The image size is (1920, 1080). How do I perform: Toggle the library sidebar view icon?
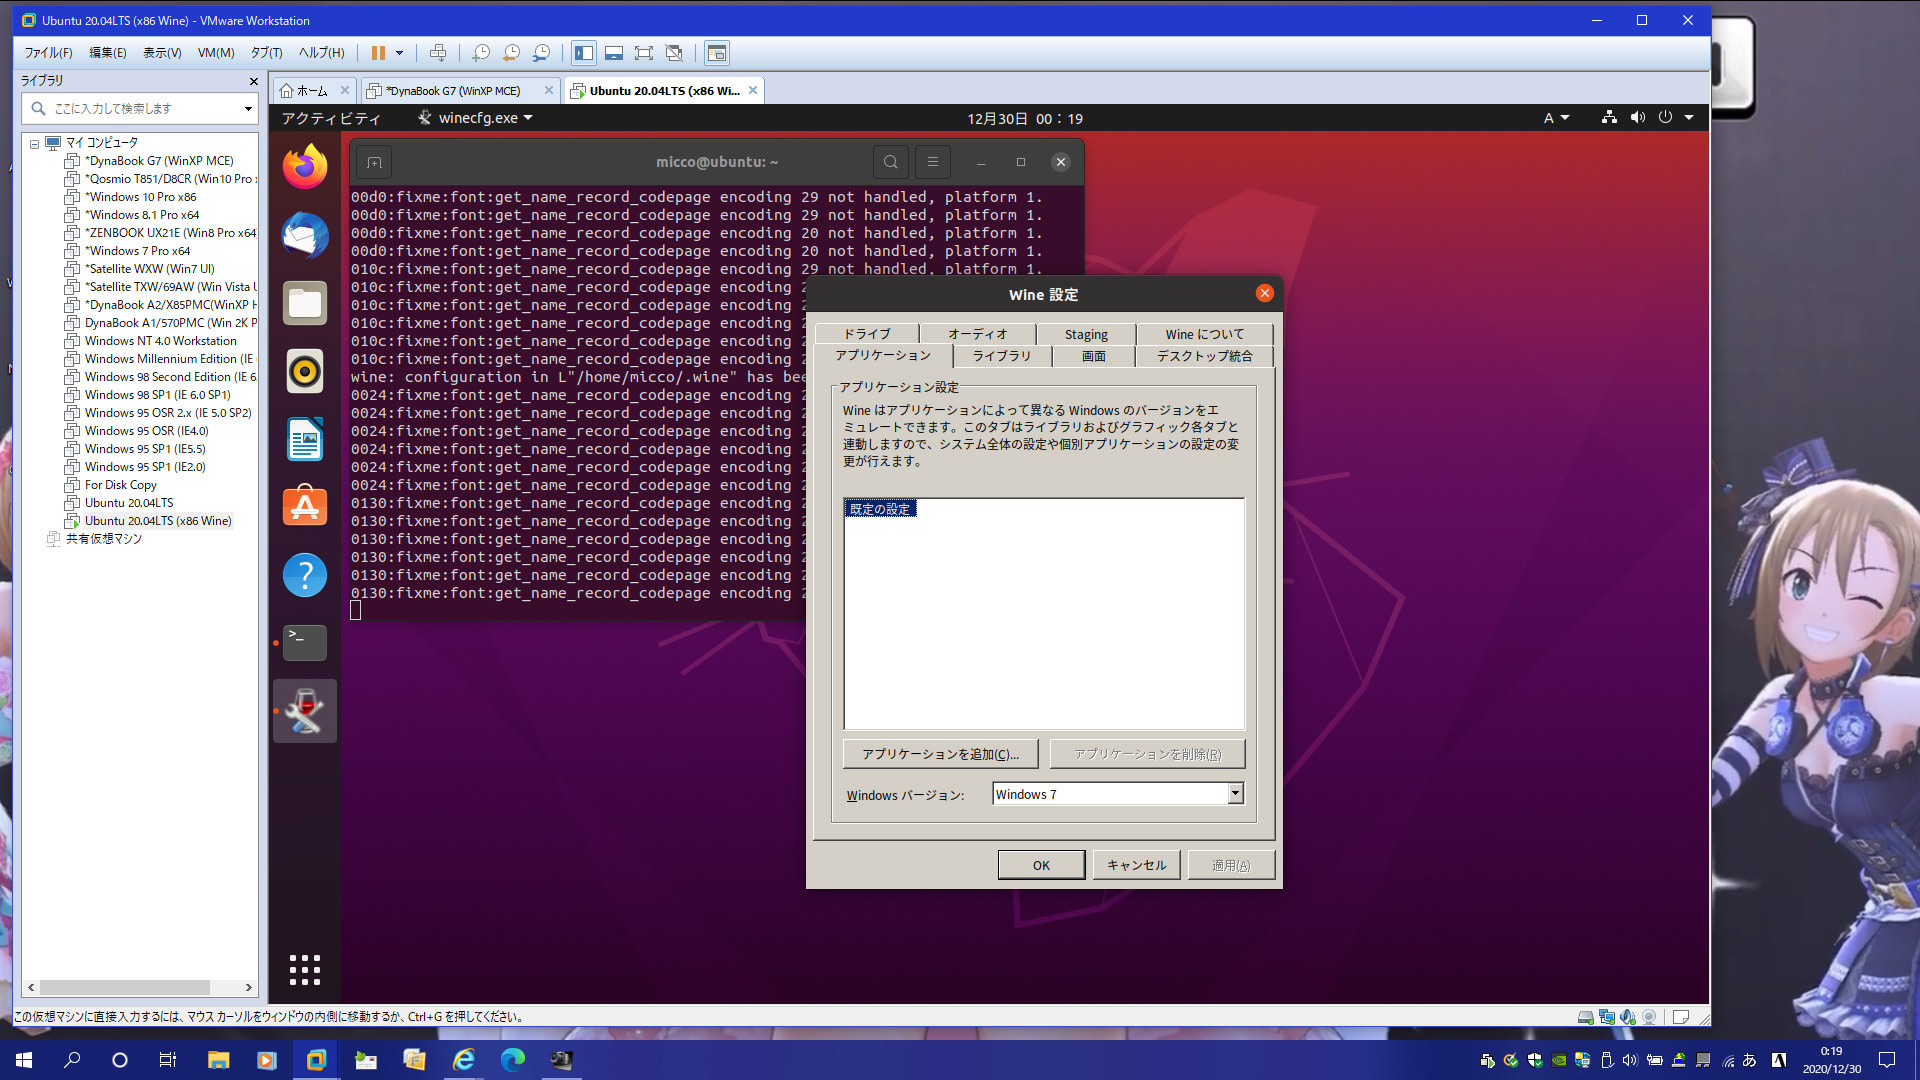584,53
